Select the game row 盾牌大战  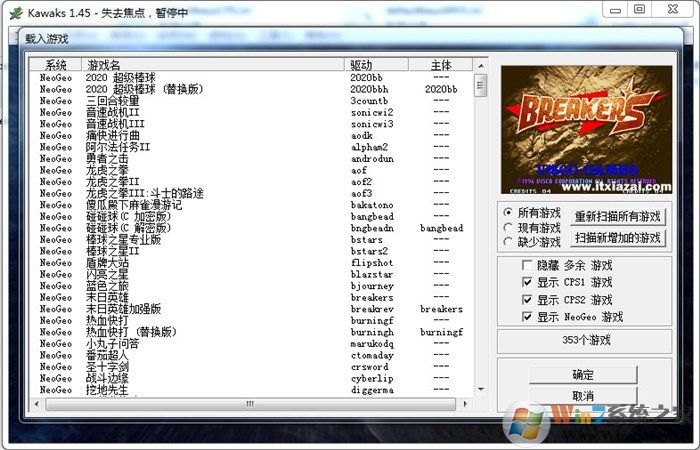pos(250,263)
